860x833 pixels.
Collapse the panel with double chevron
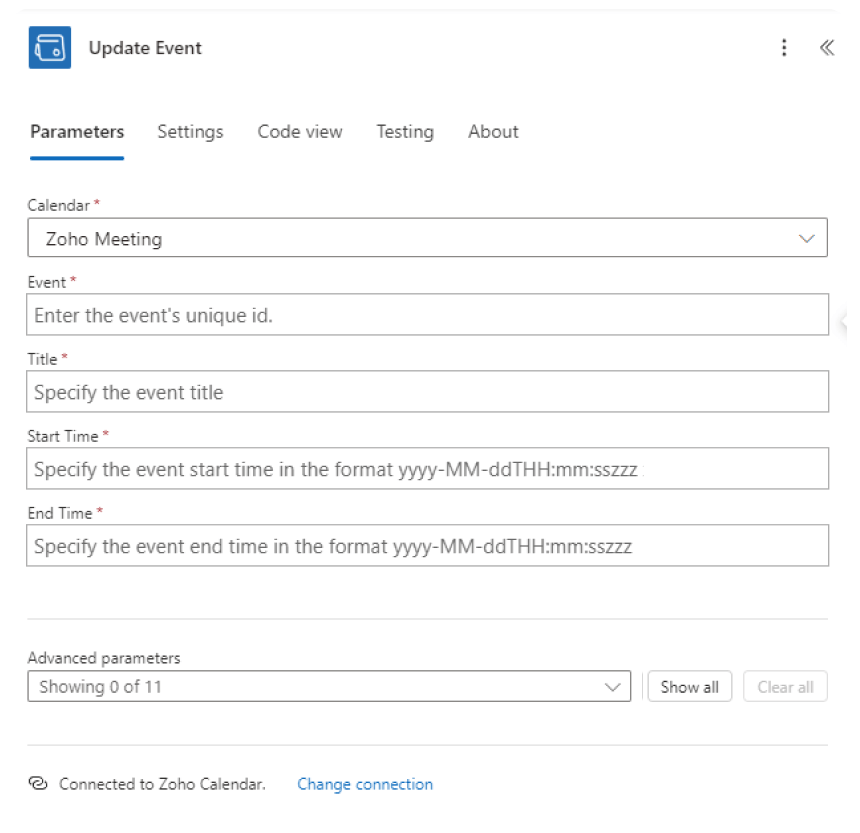coord(827,48)
